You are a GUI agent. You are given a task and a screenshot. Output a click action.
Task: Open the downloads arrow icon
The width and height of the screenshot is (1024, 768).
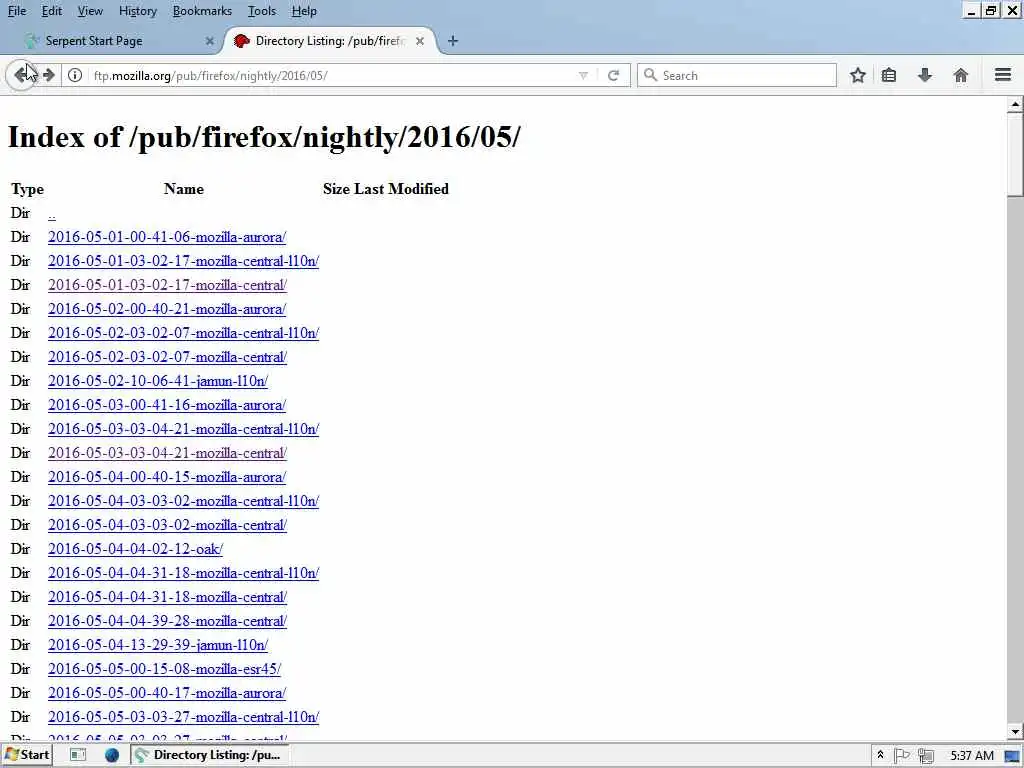click(925, 75)
